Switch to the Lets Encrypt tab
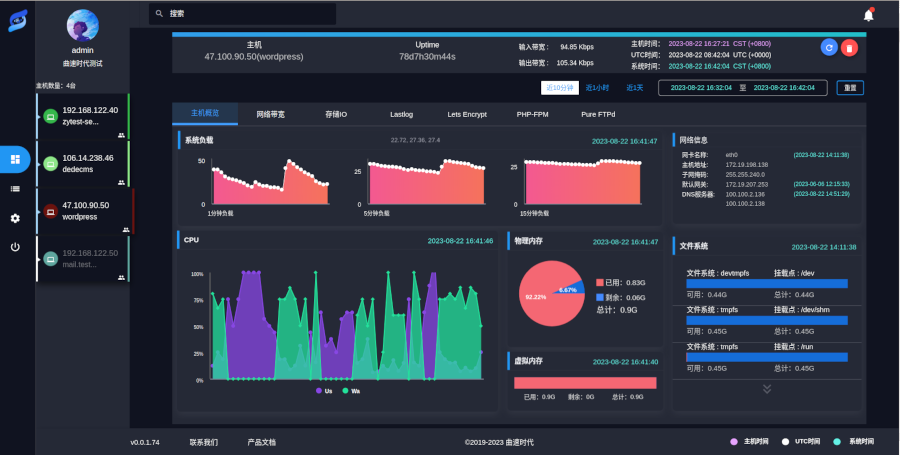The width and height of the screenshot is (900, 455). click(467, 114)
